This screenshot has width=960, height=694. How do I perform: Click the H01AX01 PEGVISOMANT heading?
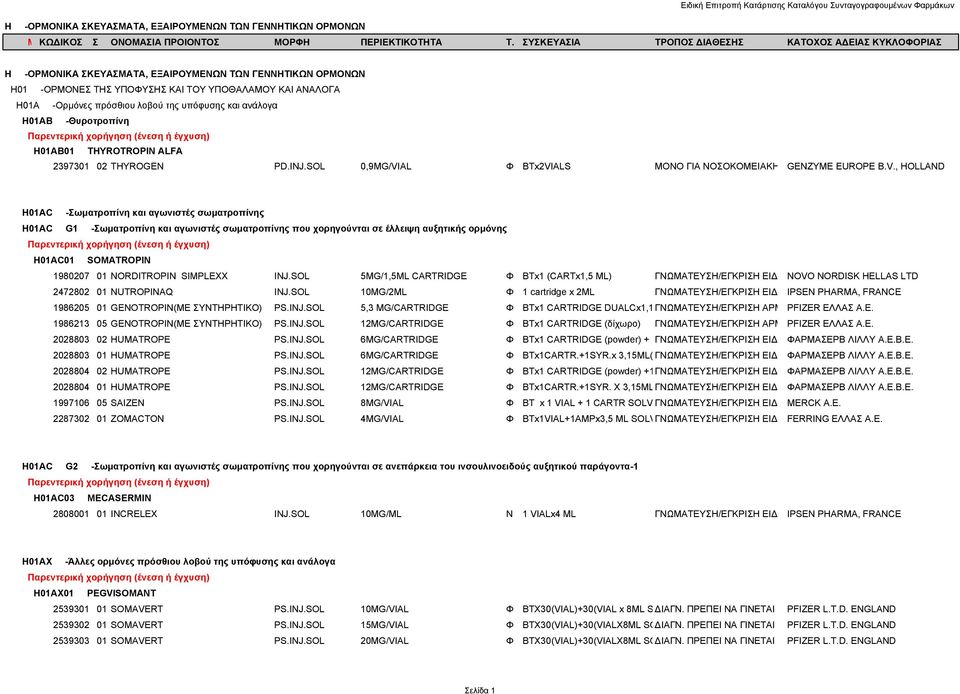coord(95,594)
